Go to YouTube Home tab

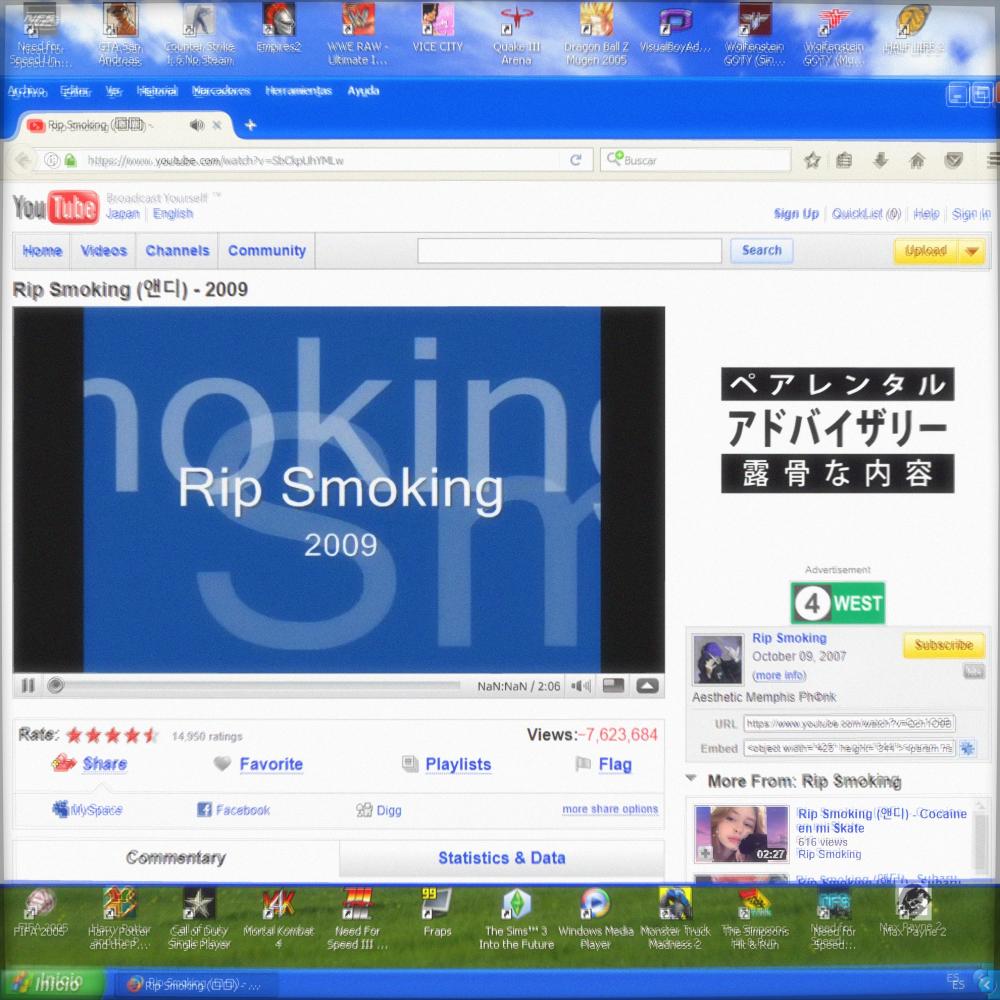click(x=42, y=251)
